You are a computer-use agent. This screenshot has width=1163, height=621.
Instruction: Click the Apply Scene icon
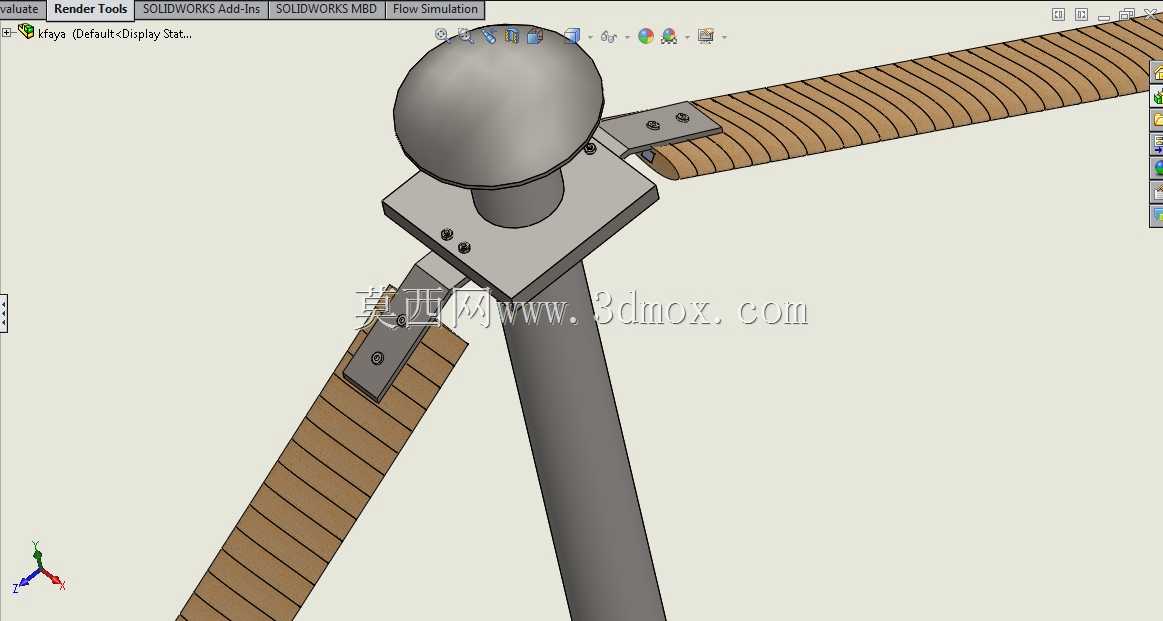(x=669, y=36)
